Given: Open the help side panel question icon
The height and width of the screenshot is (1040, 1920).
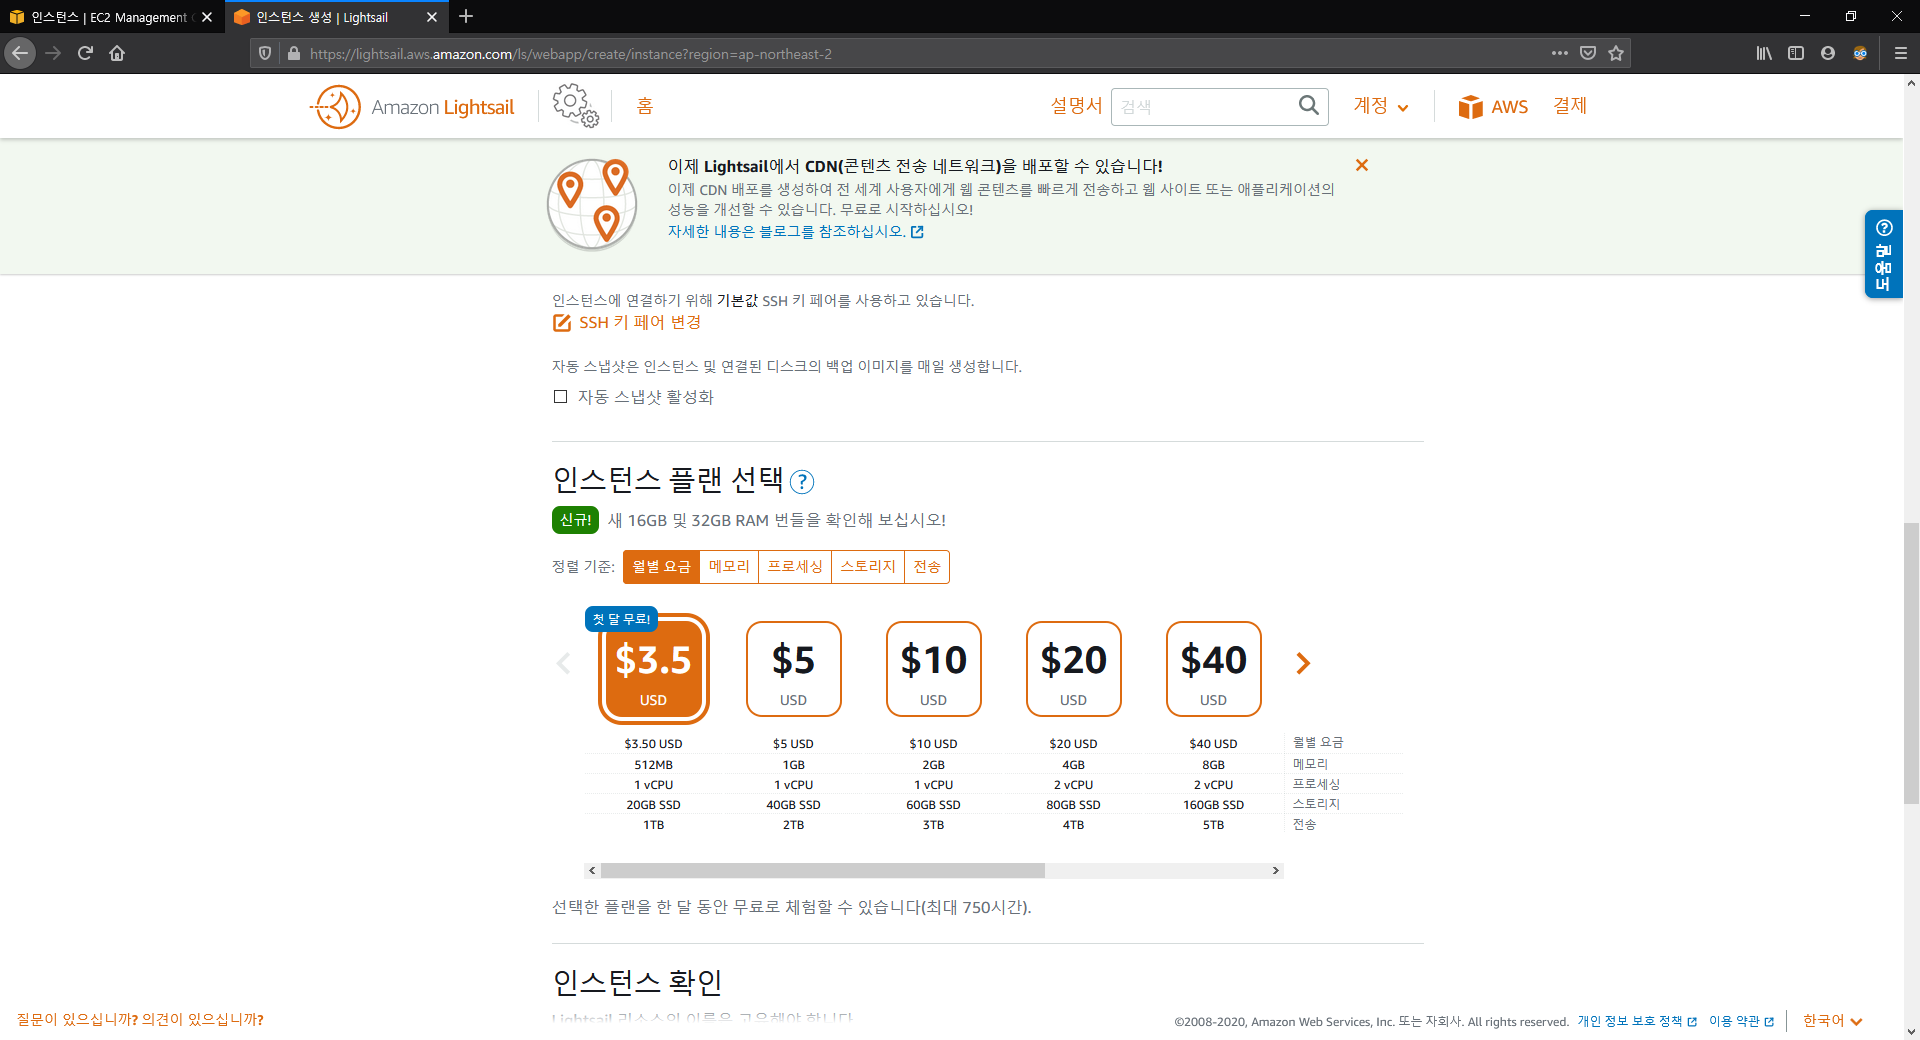Looking at the screenshot, I should coord(1884,228).
